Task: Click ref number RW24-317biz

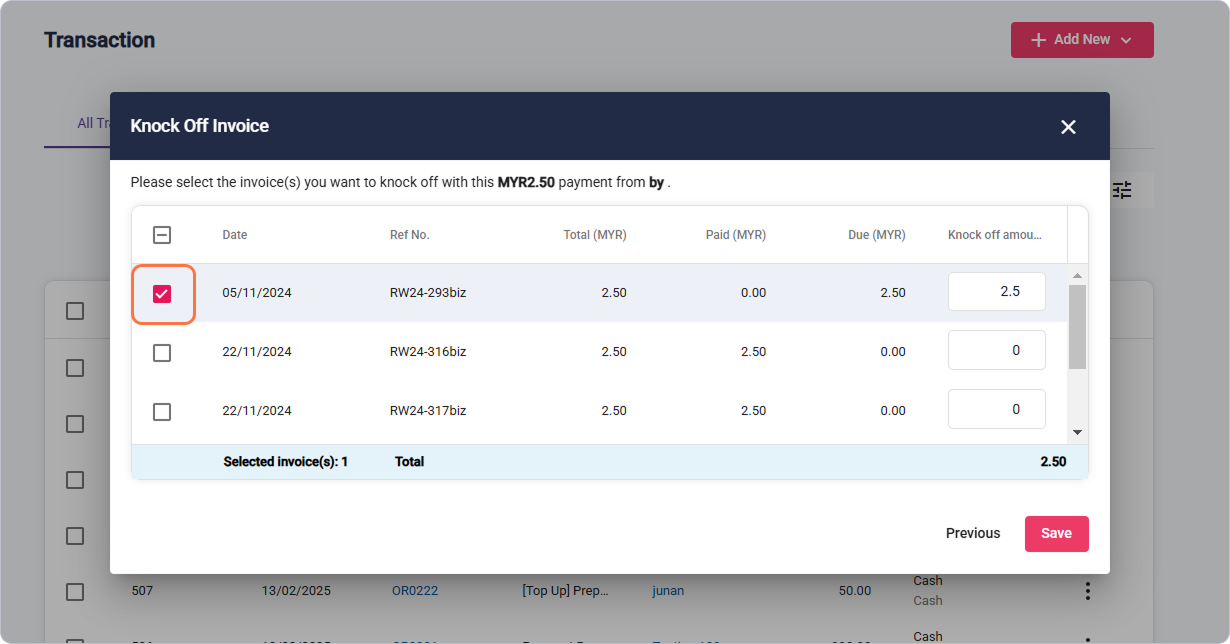Action: coord(428,411)
